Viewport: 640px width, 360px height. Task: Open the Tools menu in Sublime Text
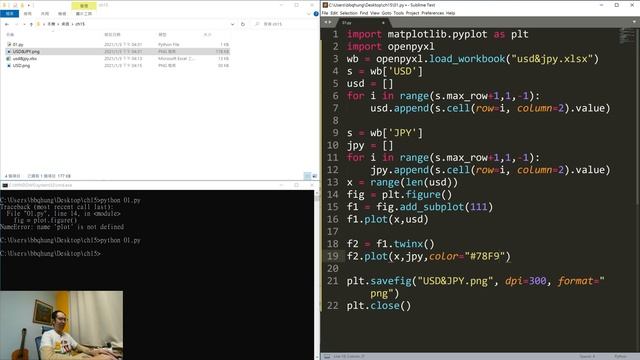pos(399,13)
